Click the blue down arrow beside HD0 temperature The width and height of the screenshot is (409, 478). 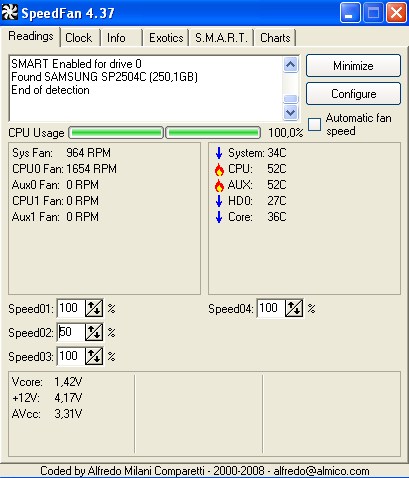(219, 201)
